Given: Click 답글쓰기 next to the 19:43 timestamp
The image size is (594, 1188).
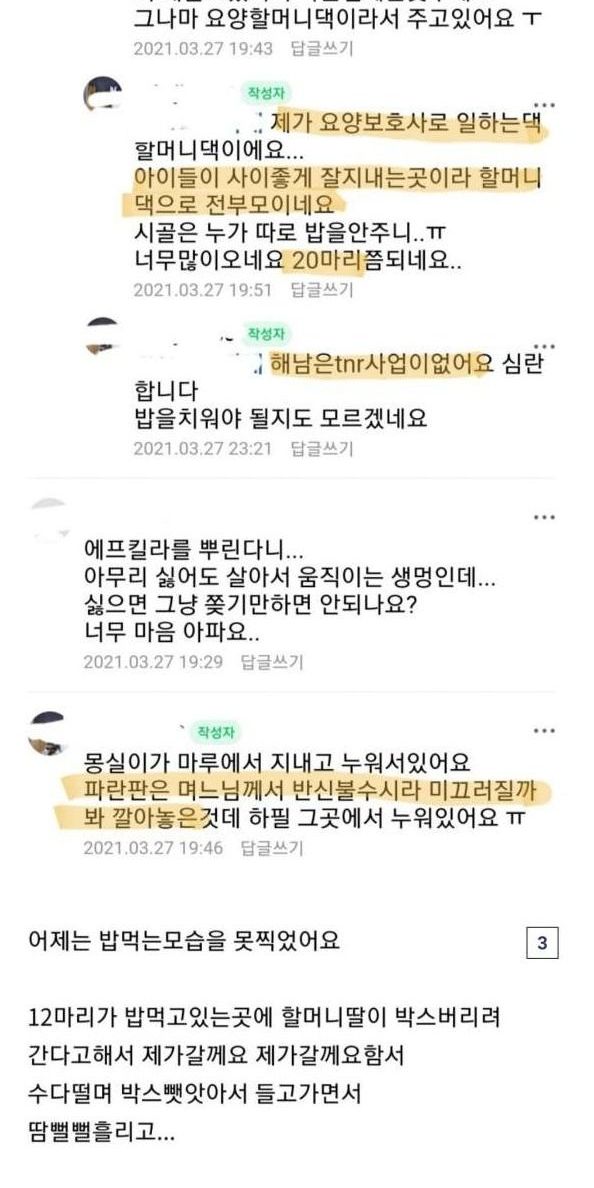Looking at the screenshot, I should pos(322,48).
